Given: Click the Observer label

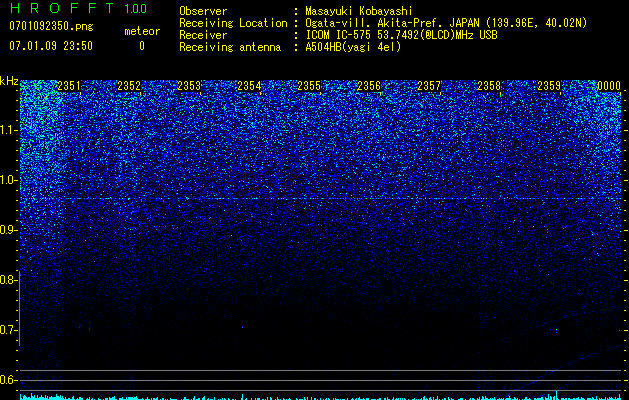Looking at the screenshot, I should pos(203,11).
